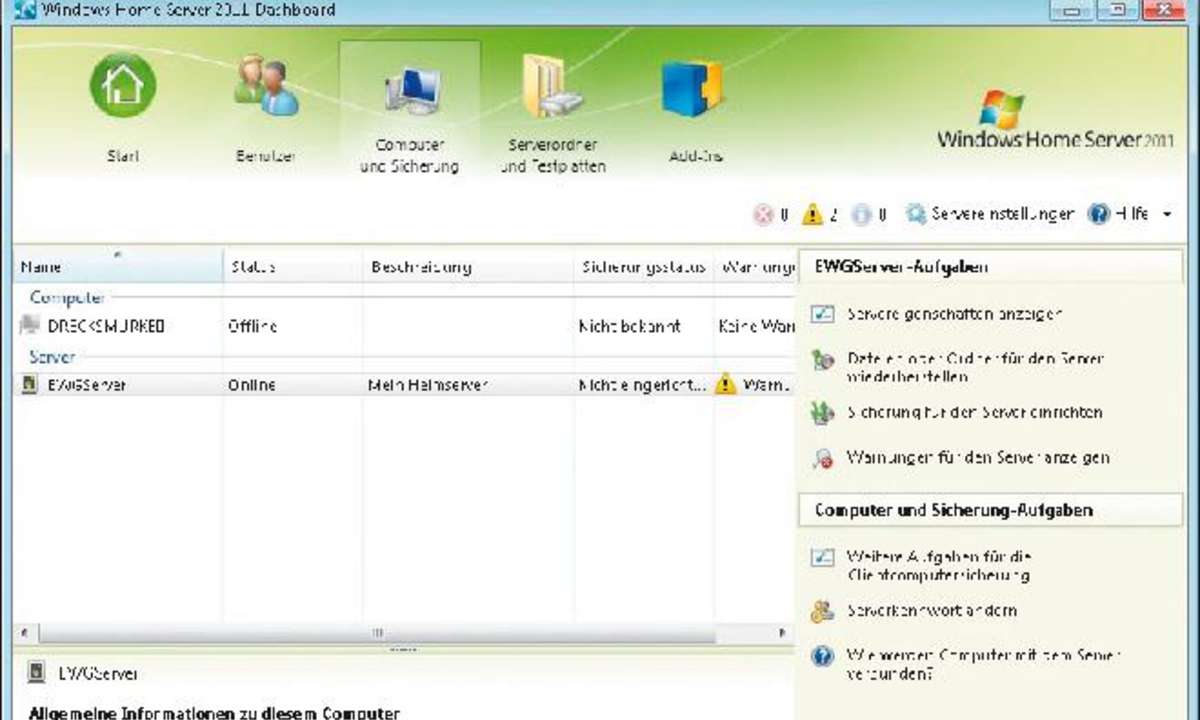Click Serverkennwort ändern keys icon

click(x=822, y=611)
